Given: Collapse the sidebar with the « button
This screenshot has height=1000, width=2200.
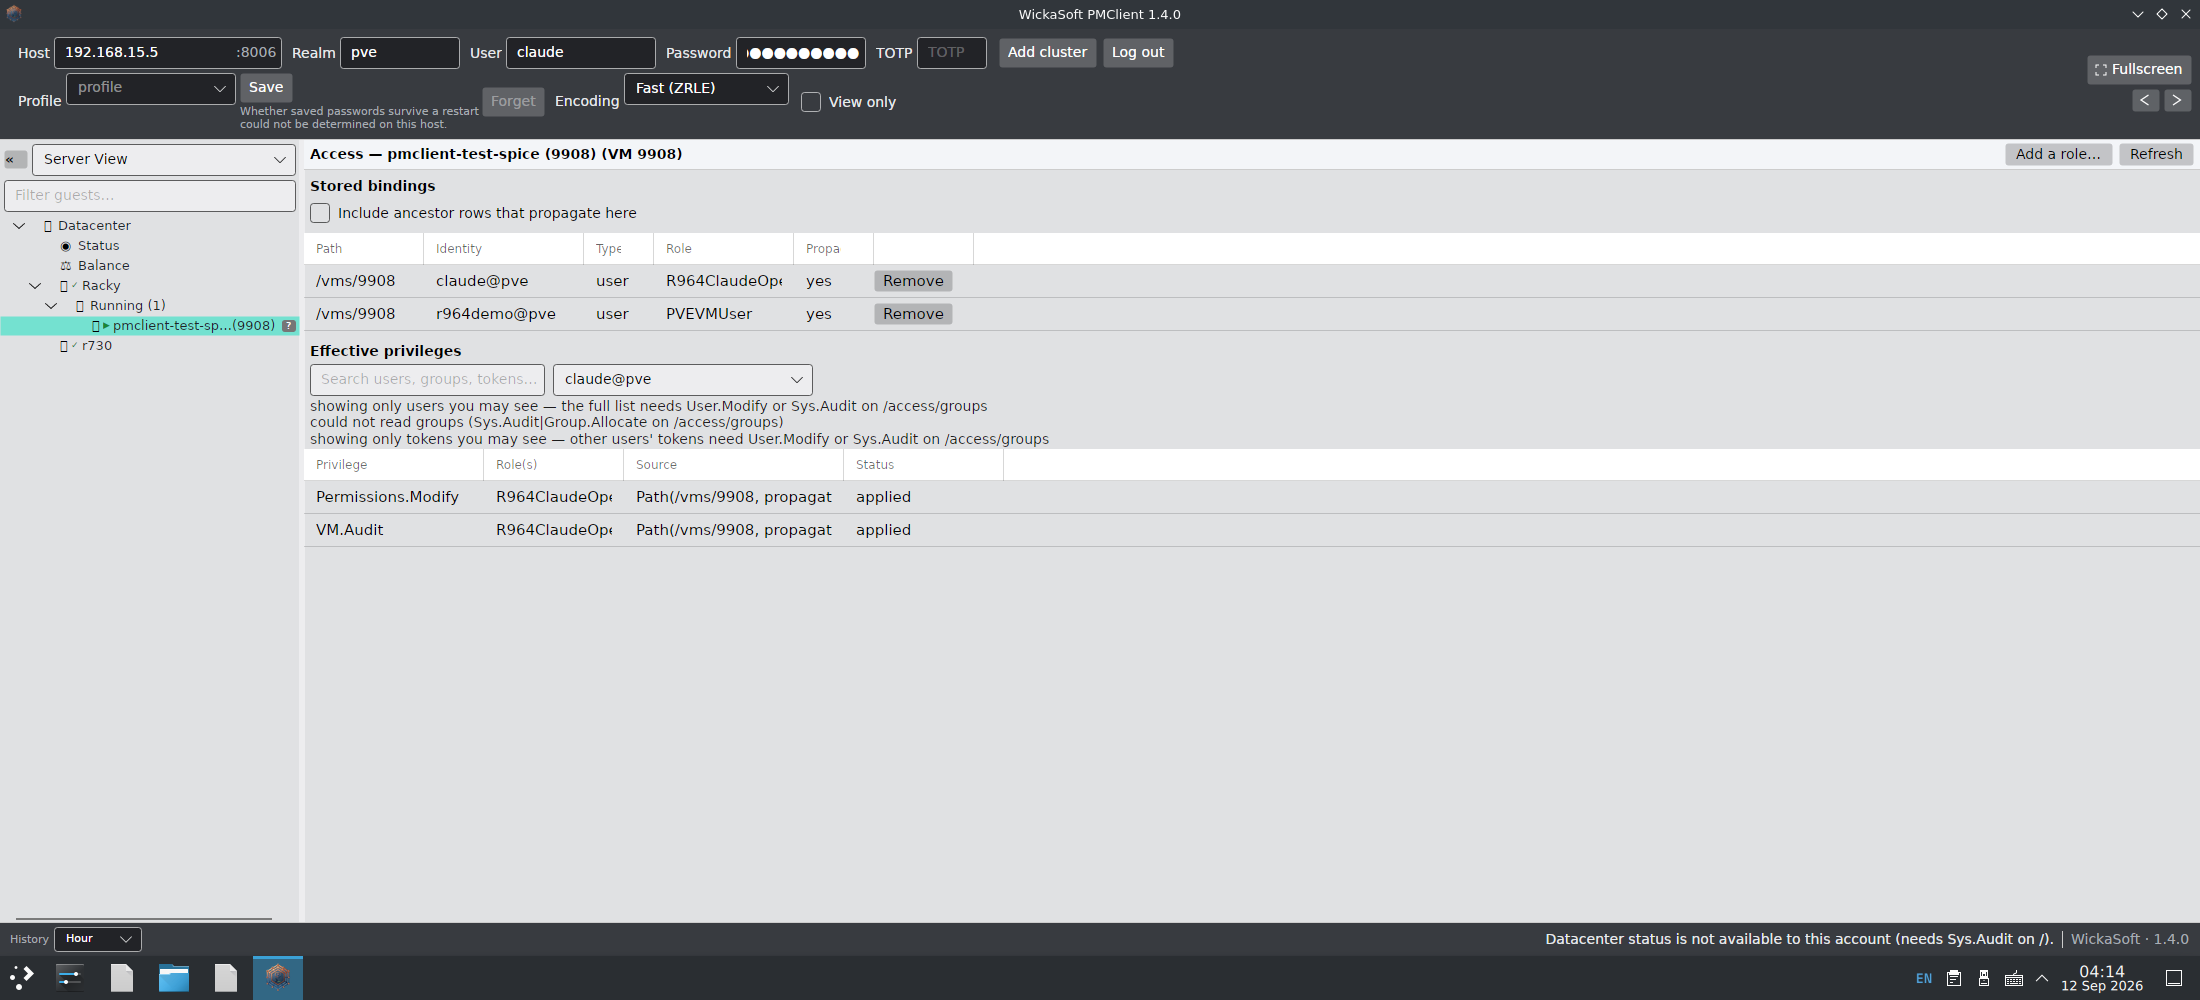Looking at the screenshot, I should (15, 159).
